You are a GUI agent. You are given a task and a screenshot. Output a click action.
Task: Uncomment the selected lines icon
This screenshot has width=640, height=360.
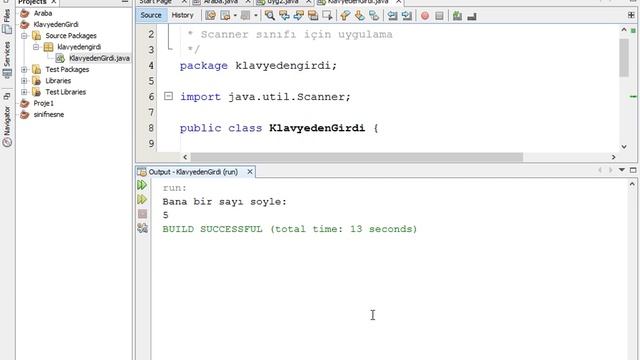pyautogui.click(x=472, y=16)
